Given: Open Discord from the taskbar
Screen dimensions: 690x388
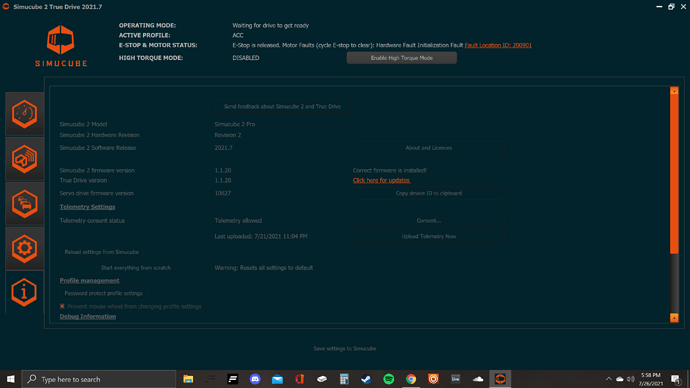Looking at the screenshot, I should click(255, 379).
